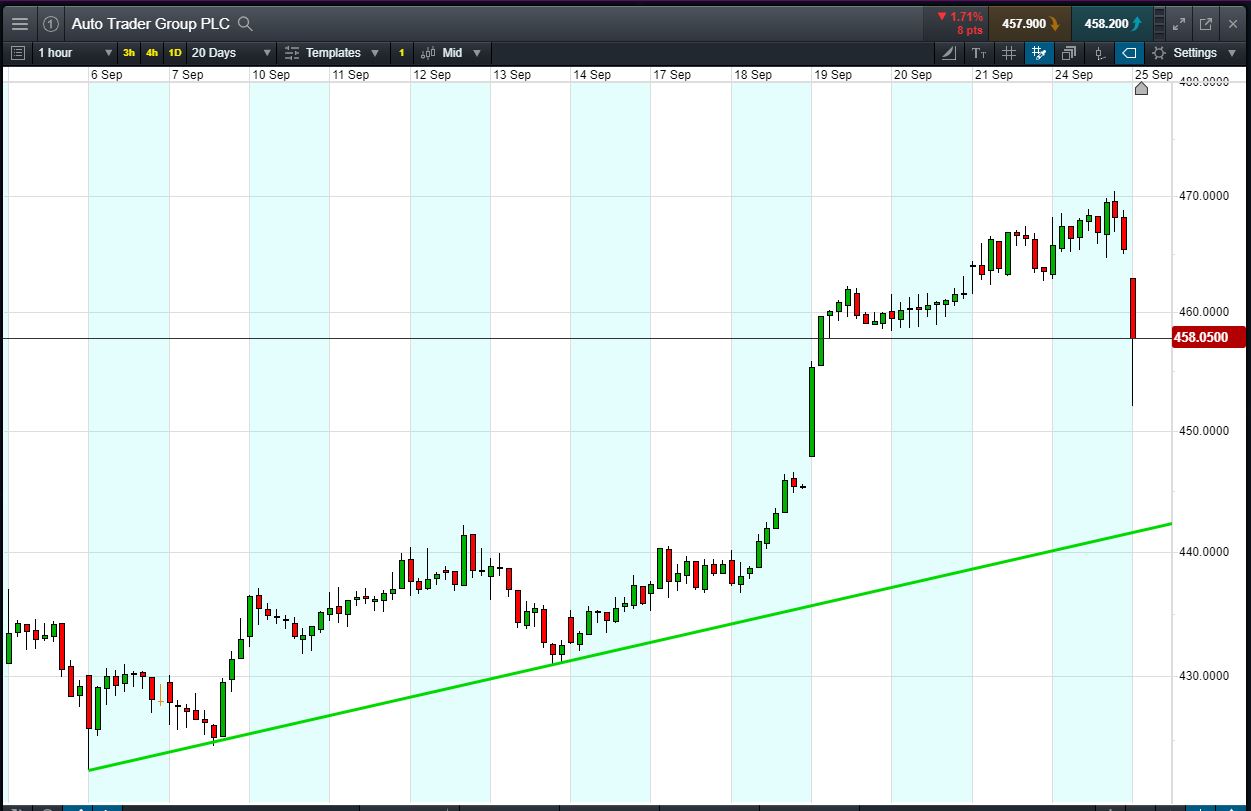1251x811 pixels.
Task: Expand the chart to full screen
Action: [x=1178, y=23]
